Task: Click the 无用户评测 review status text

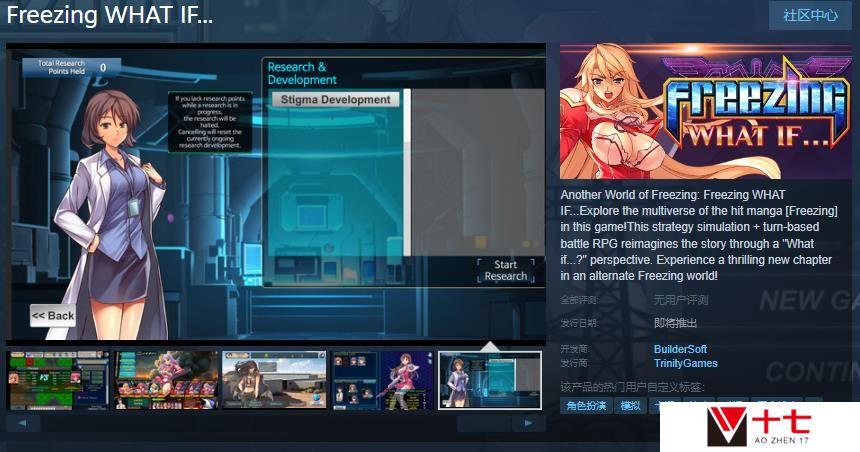Action: 681,300
